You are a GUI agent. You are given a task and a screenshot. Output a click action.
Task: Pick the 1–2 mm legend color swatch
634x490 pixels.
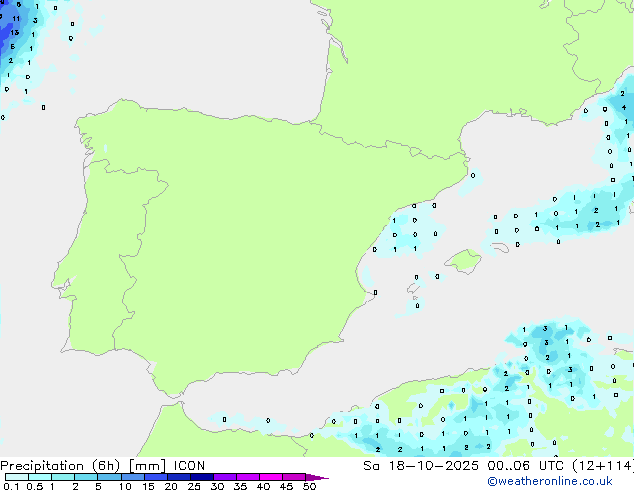63,477
